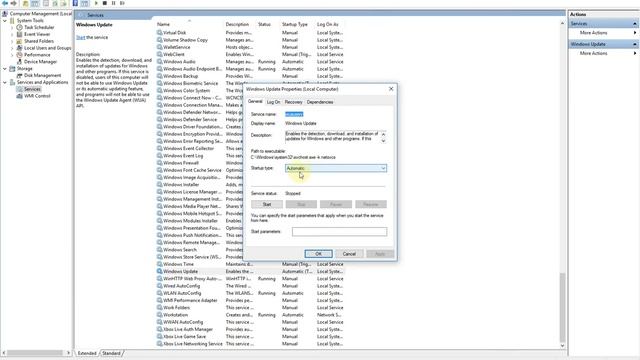640x360 pixels.
Task: Click the Windows Audio service gear icon
Action: tap(160, 62)
